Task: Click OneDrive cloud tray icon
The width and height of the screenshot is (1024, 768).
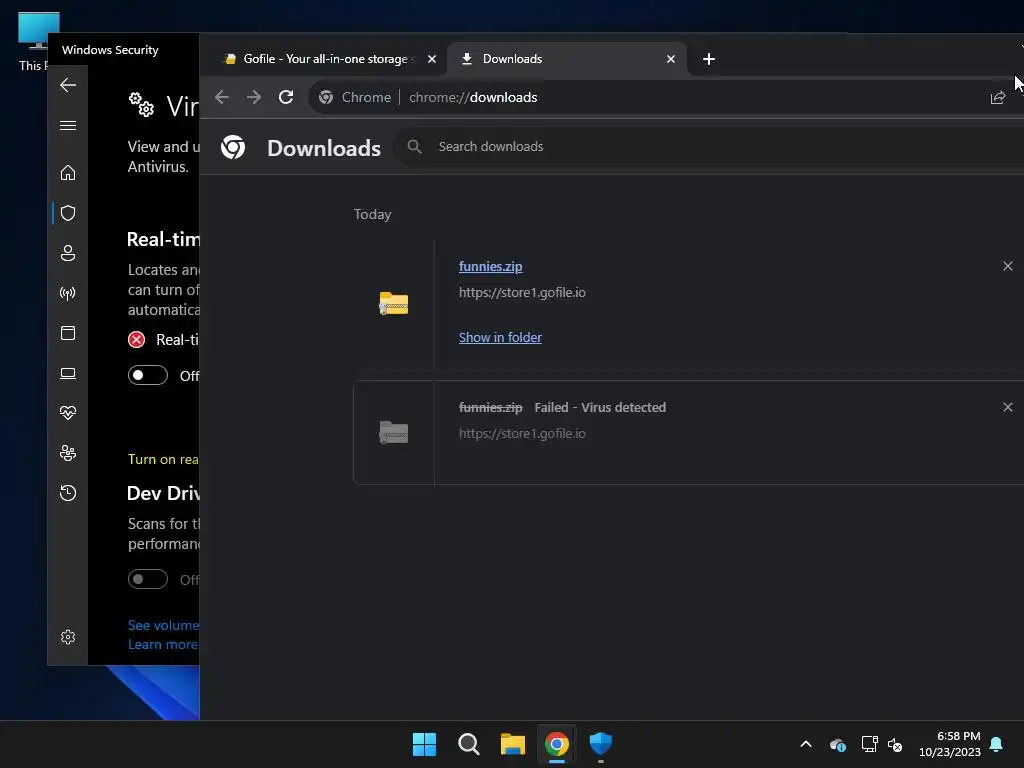Action: (838, 744)
